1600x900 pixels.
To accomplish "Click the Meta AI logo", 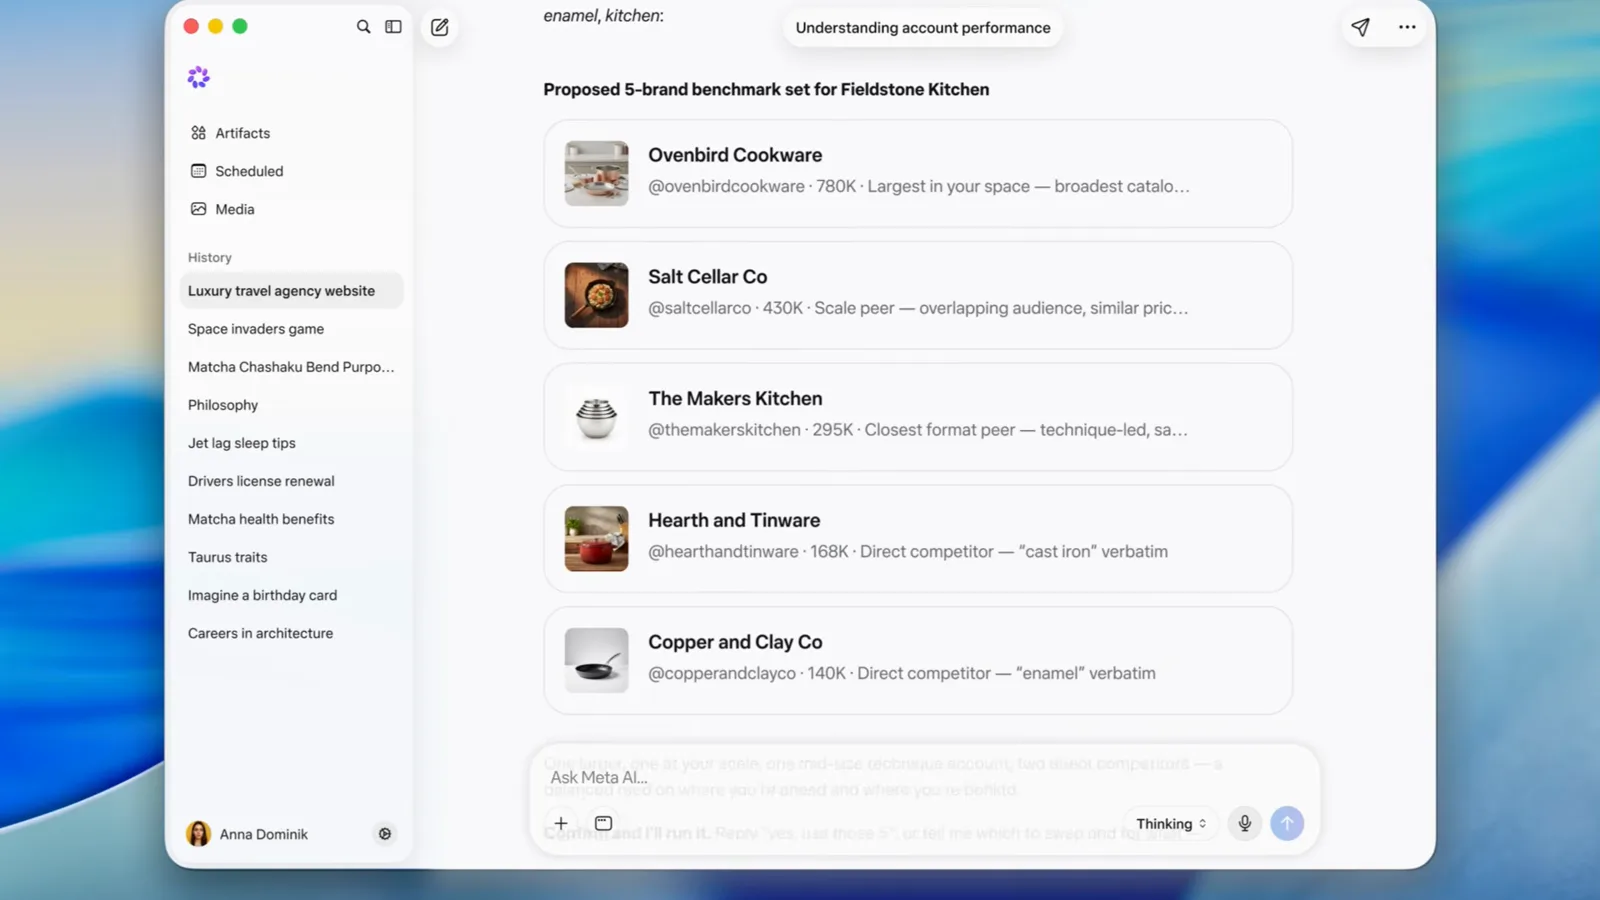I will (x=199, y=77).
